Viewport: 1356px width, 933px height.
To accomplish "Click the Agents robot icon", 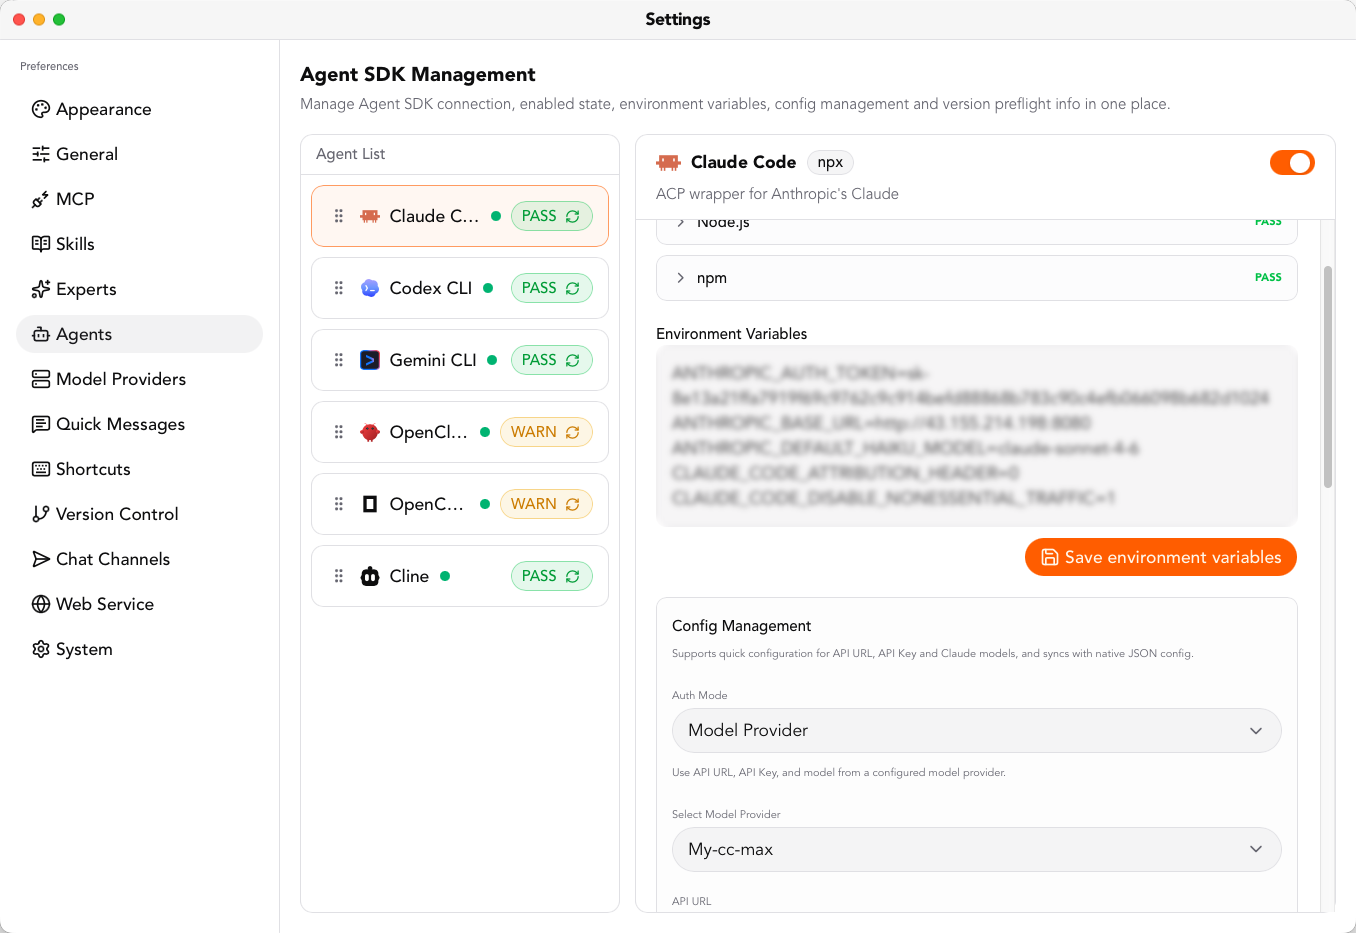I will coord(41,334).
